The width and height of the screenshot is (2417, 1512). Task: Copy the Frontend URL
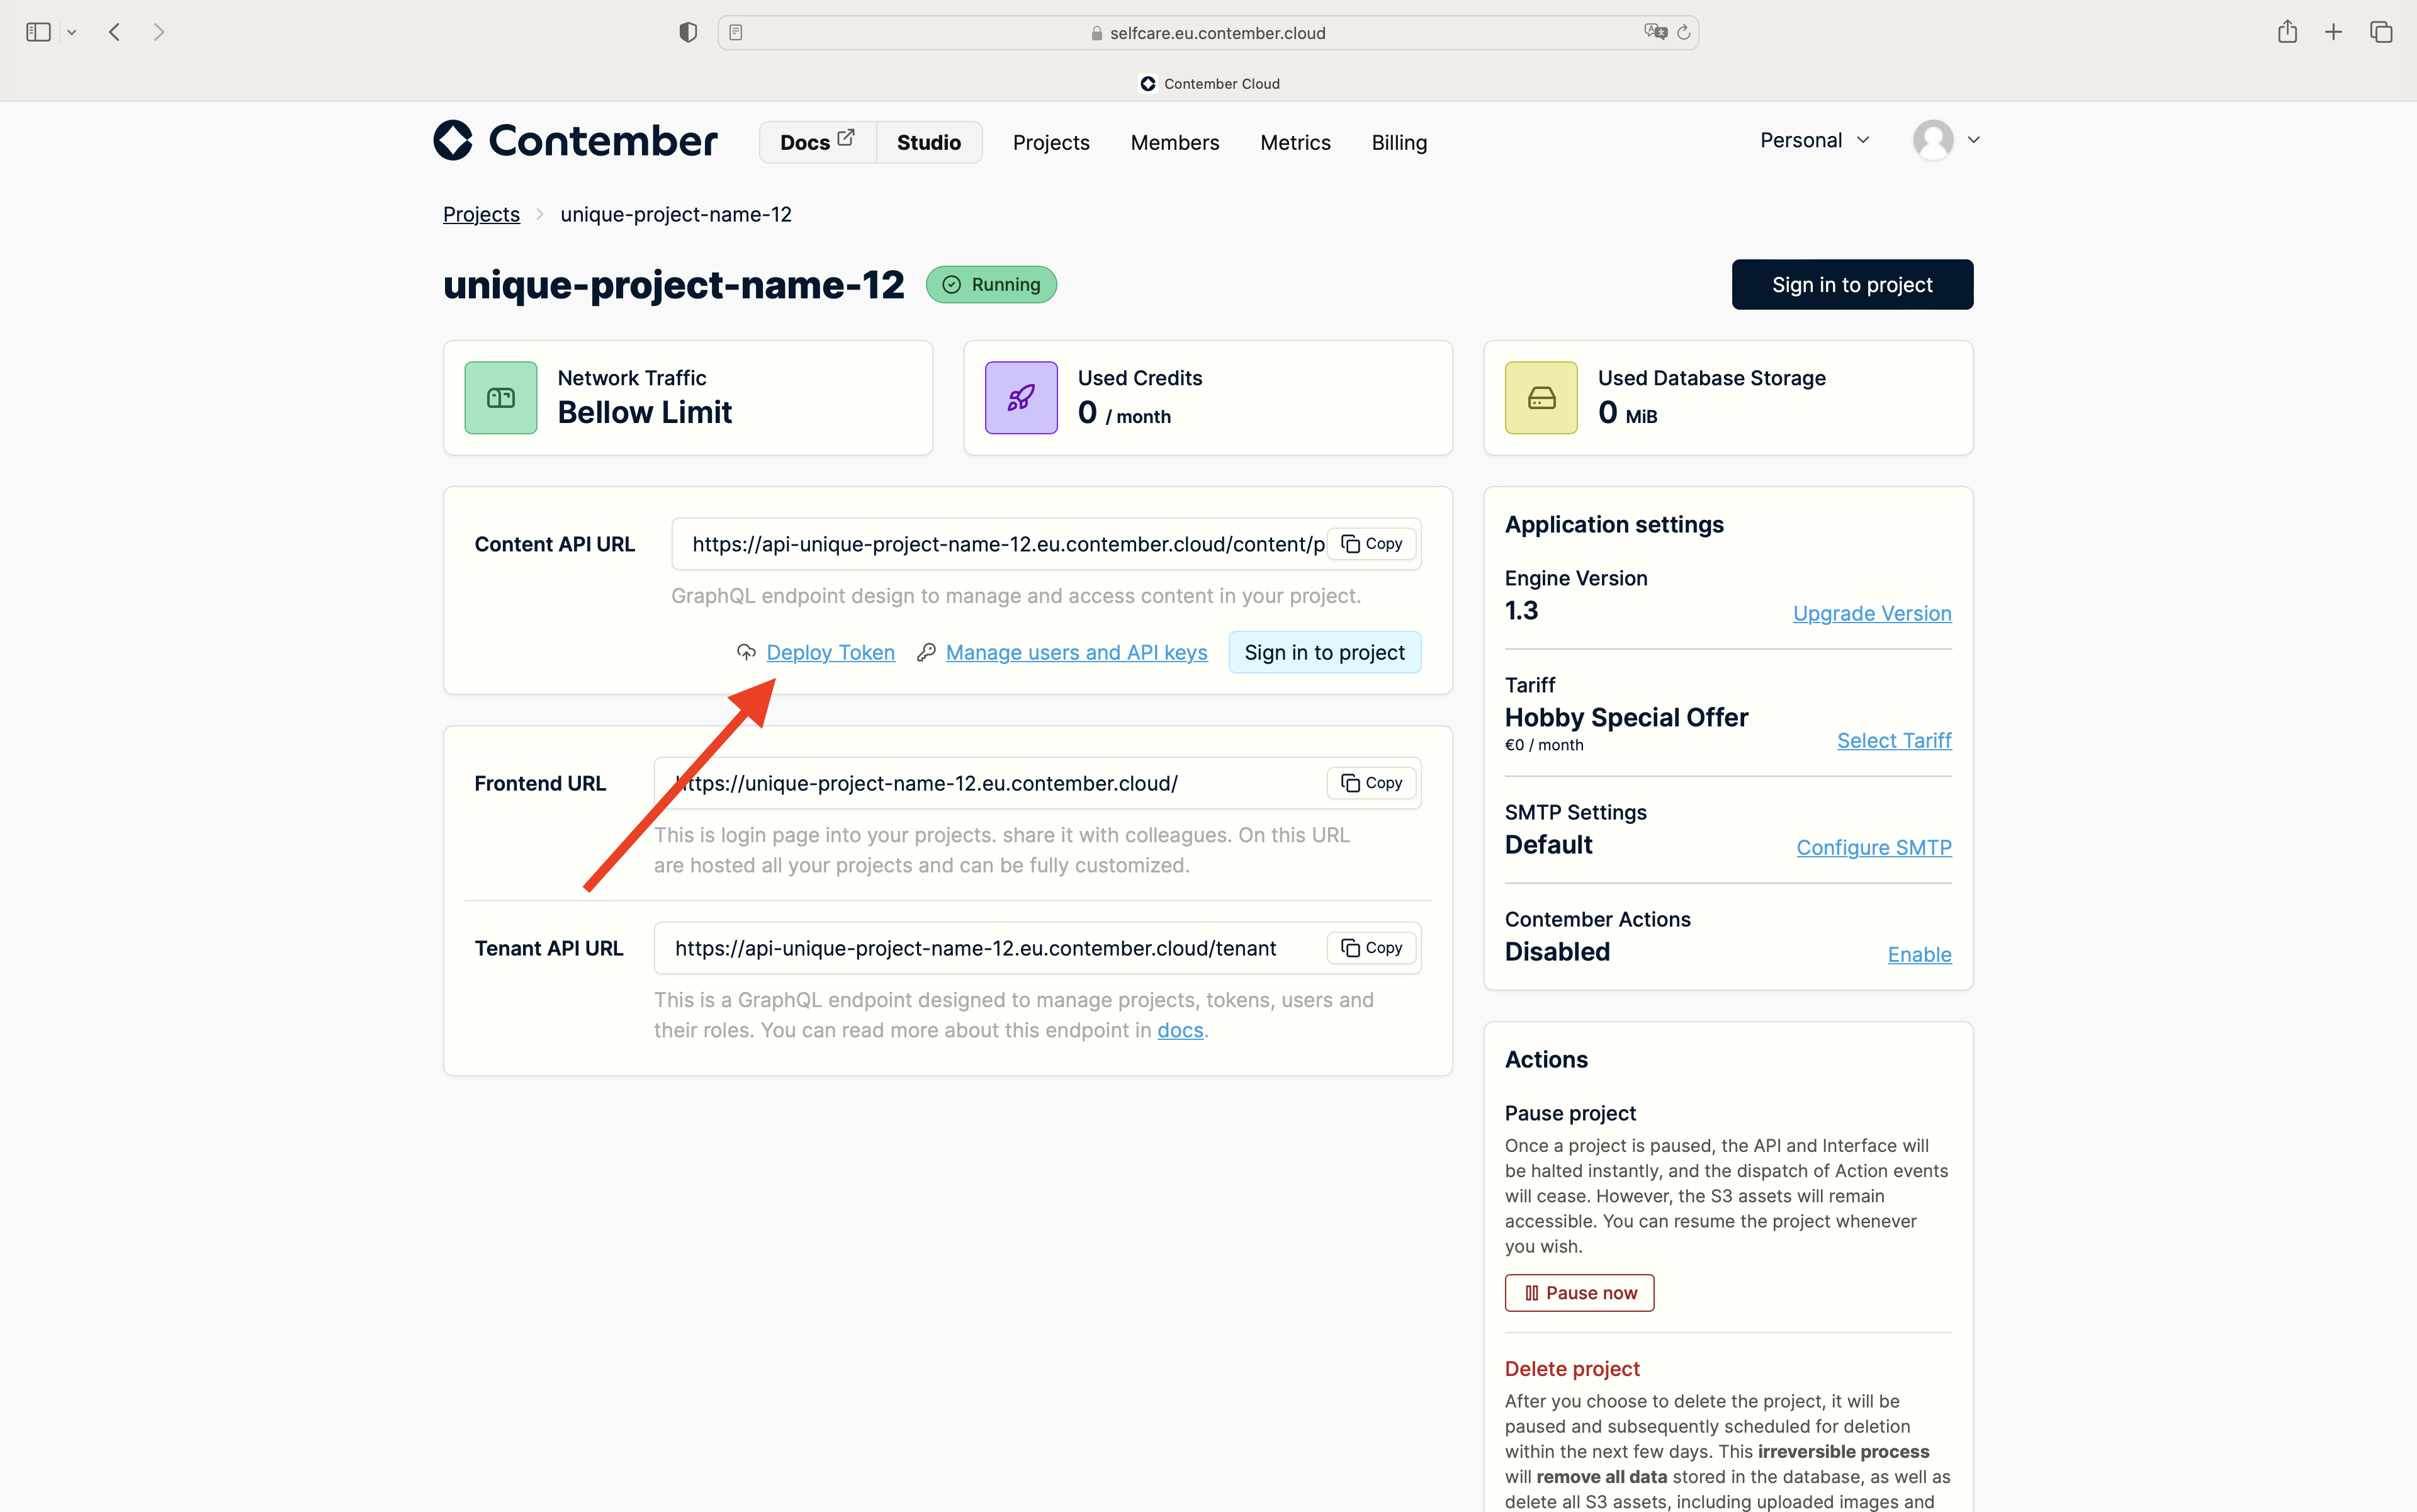(1370, 783)
